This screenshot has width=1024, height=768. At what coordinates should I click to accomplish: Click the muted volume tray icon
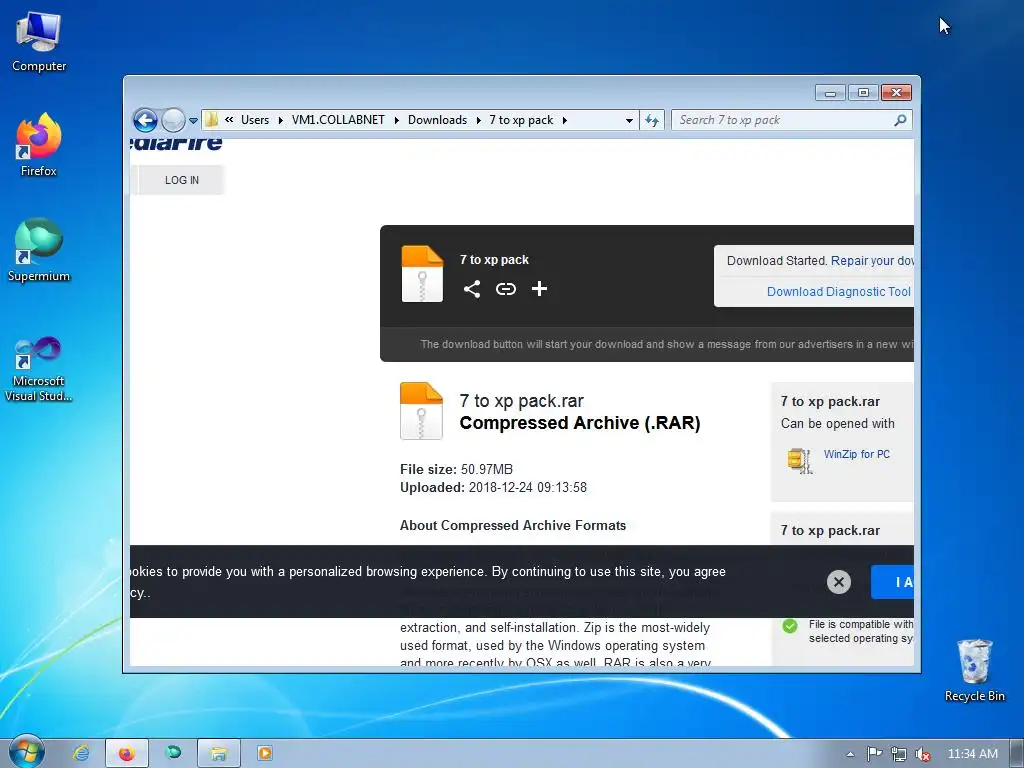922,754
